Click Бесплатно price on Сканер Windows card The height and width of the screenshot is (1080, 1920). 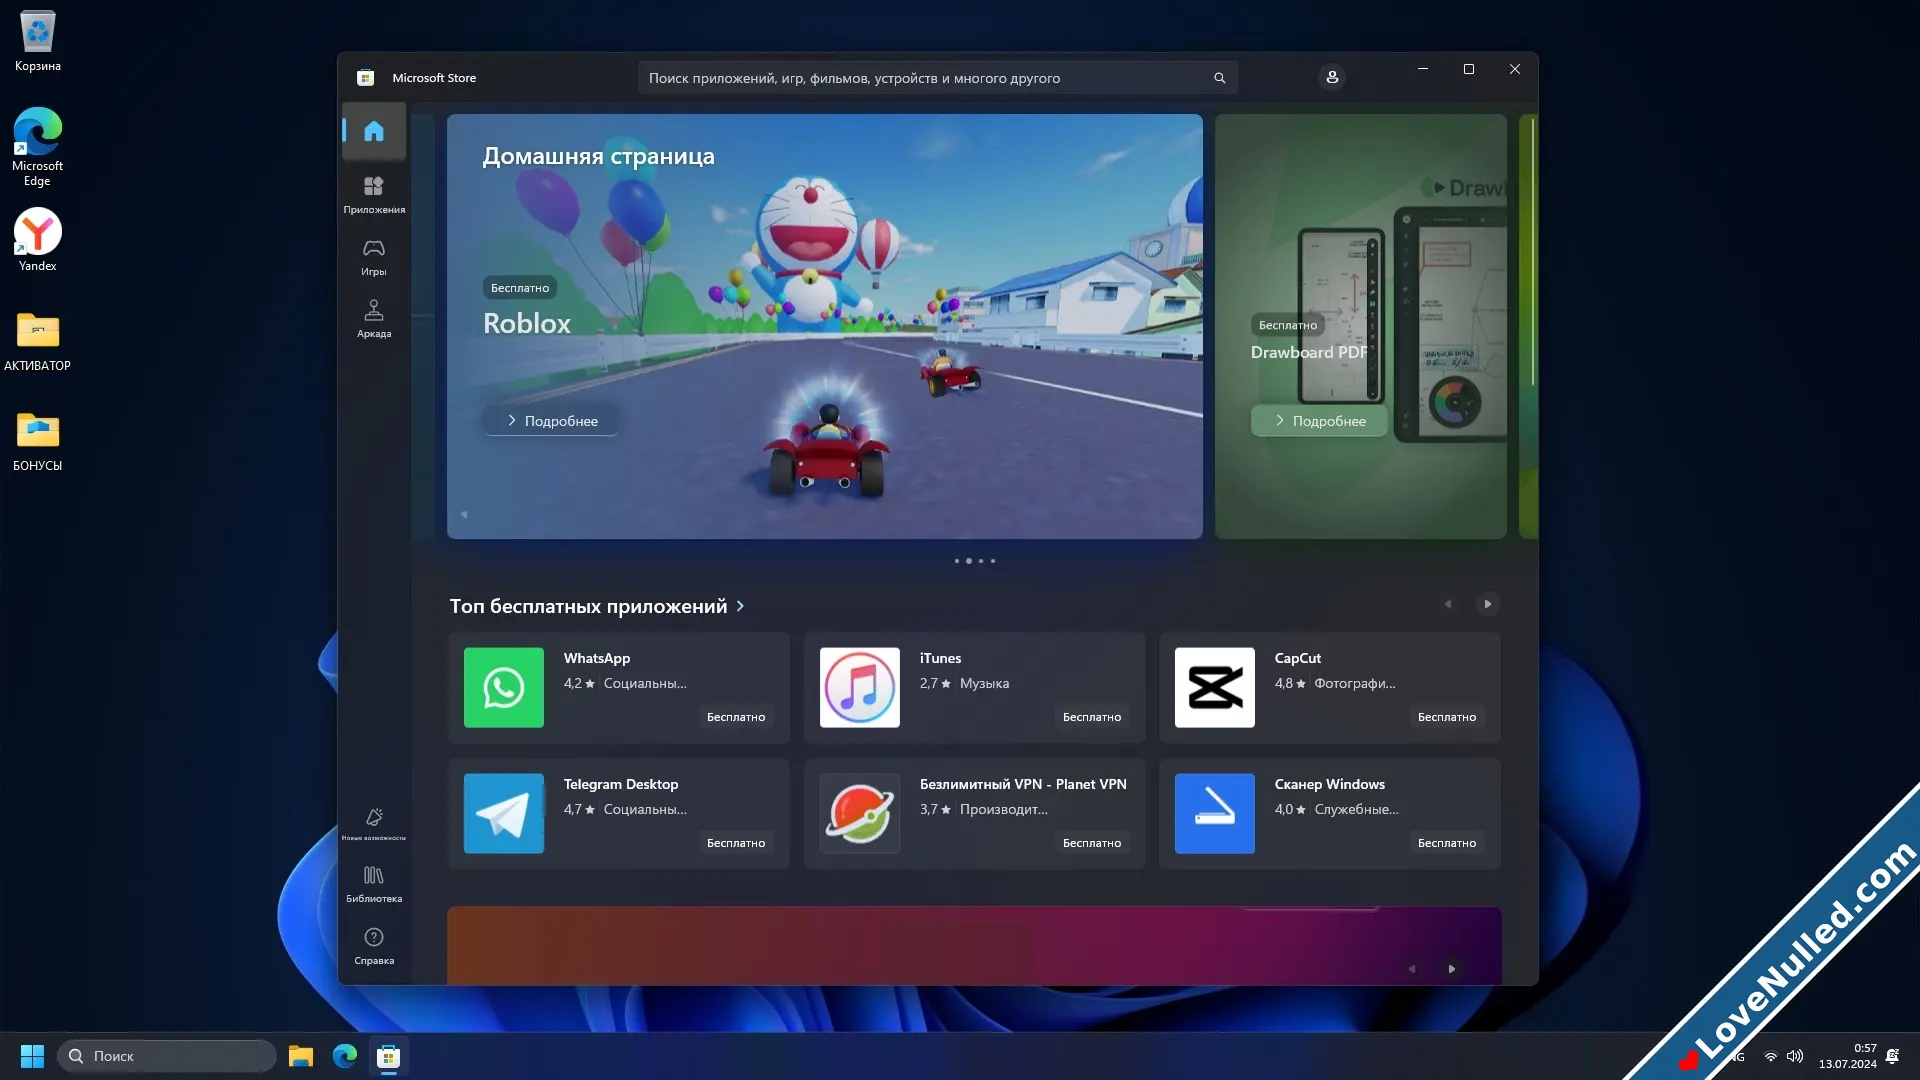(x=1447, y=843)
